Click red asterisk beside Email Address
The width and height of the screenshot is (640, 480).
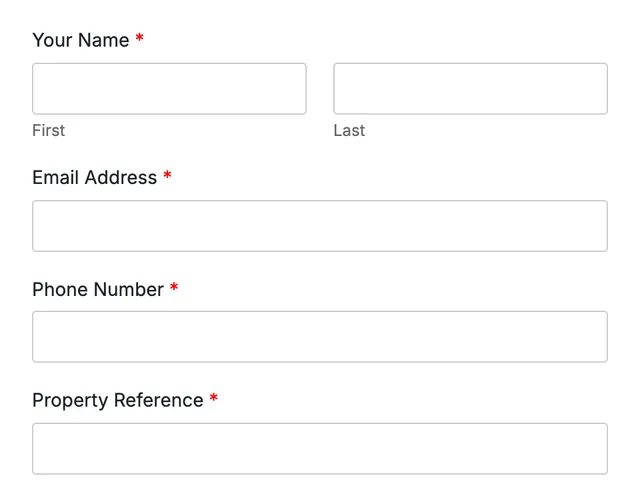(x=167, y=175)
